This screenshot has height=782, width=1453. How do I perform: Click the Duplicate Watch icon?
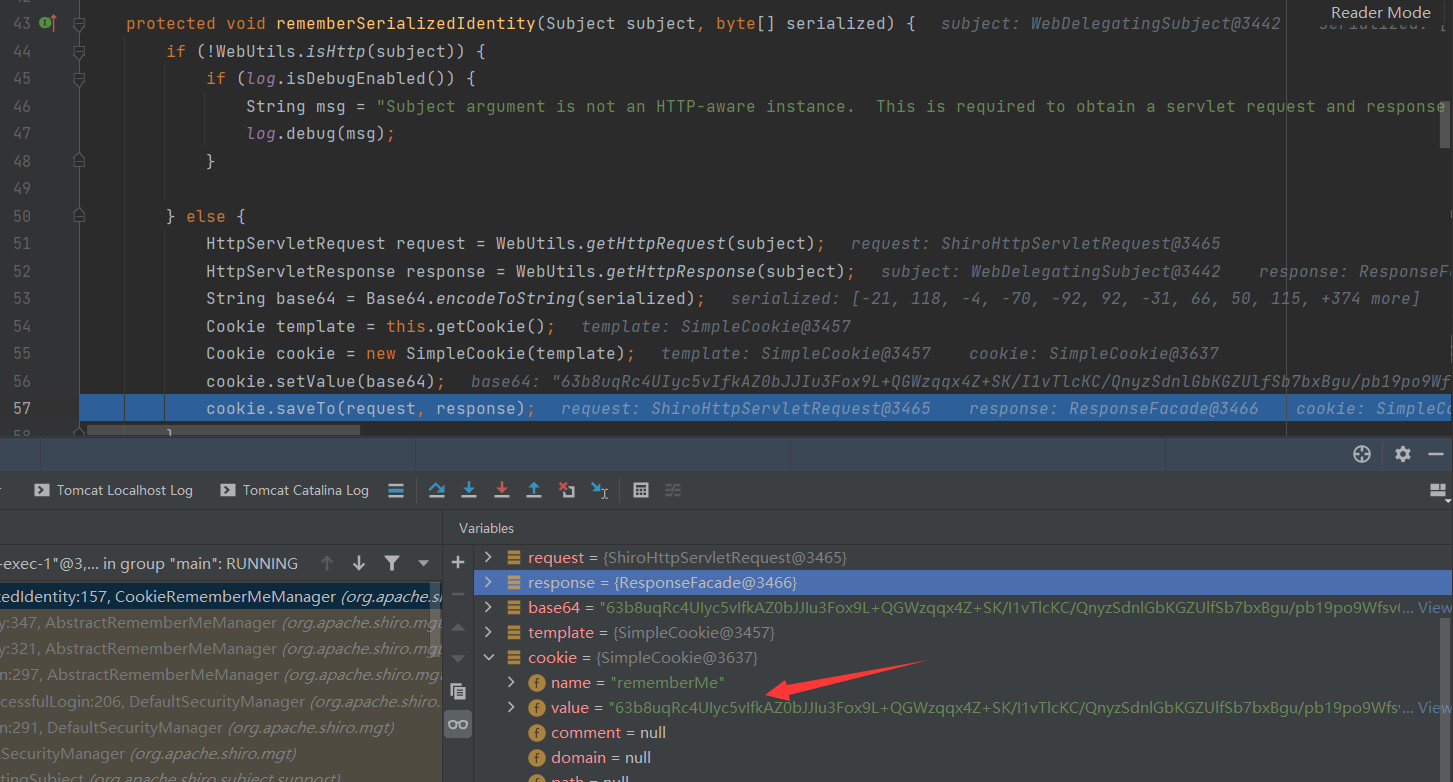(458, 691)
